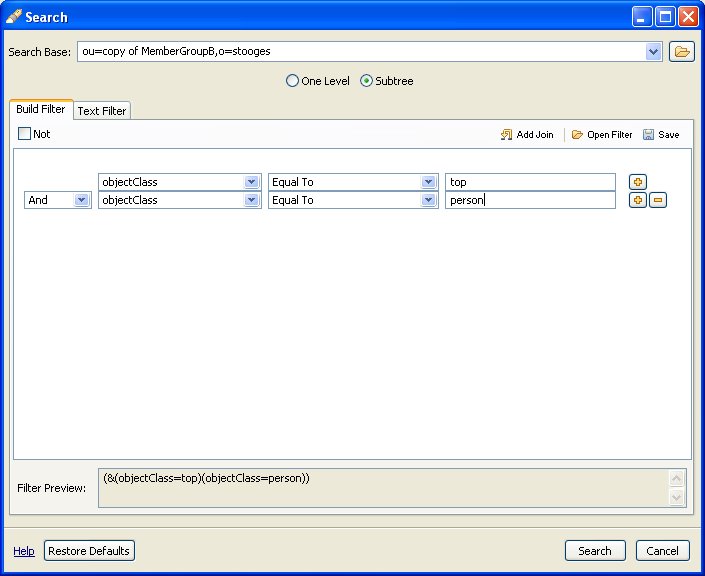
Task: Click the Filter Preview scrollbar down arrow
Action: 677,497
